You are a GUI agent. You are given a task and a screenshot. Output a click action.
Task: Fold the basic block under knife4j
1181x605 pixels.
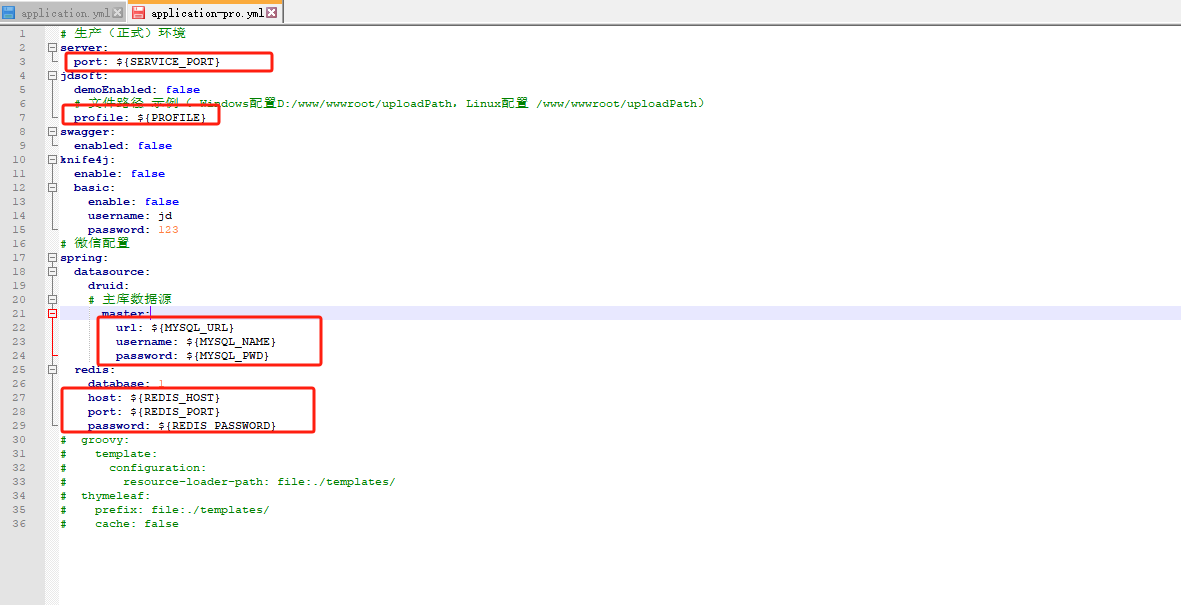pos(52,188)
